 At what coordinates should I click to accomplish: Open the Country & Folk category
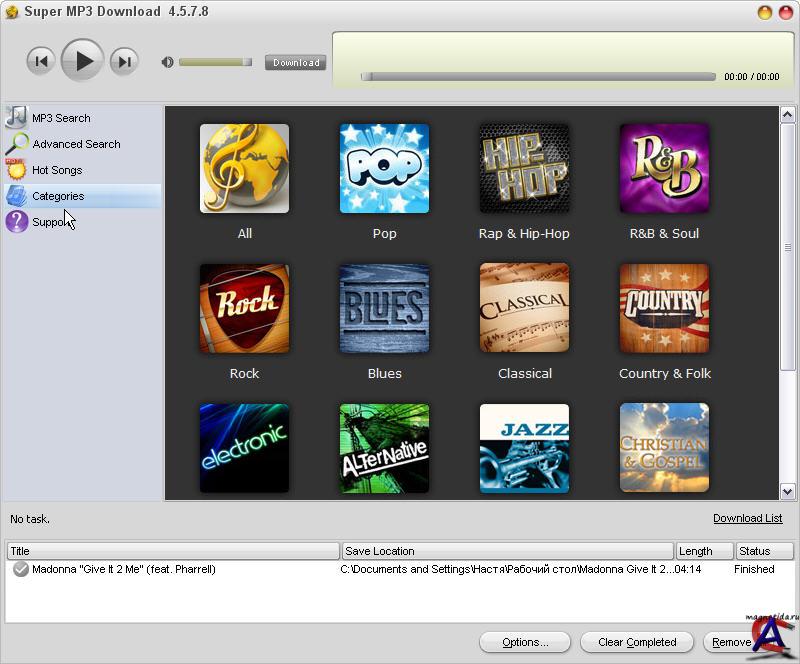click(664, 309)
